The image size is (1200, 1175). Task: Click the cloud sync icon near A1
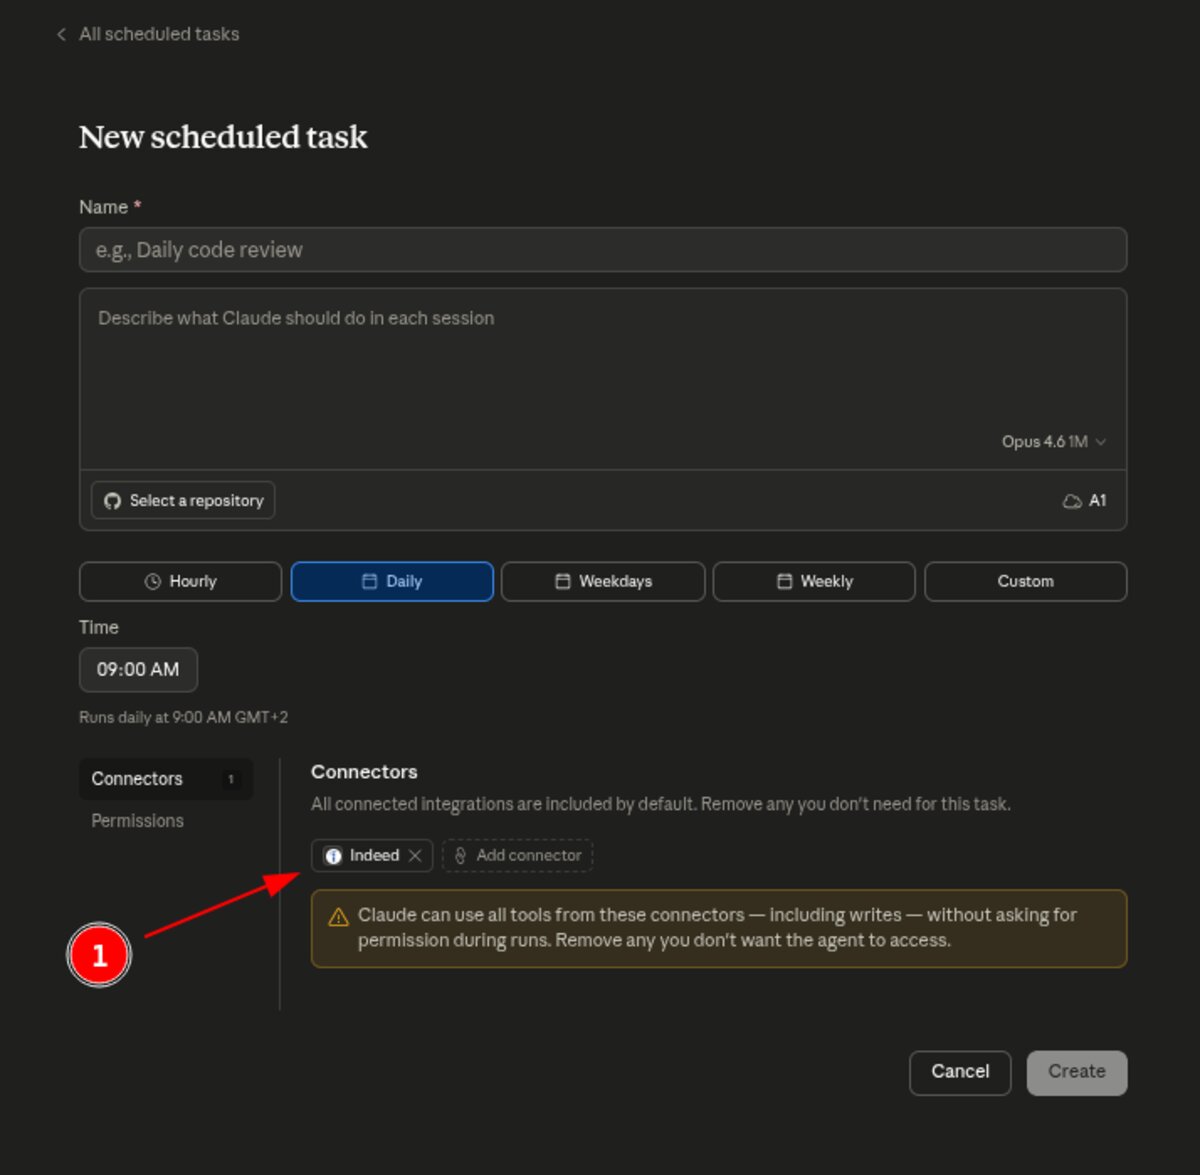(x=1072, y=500)
